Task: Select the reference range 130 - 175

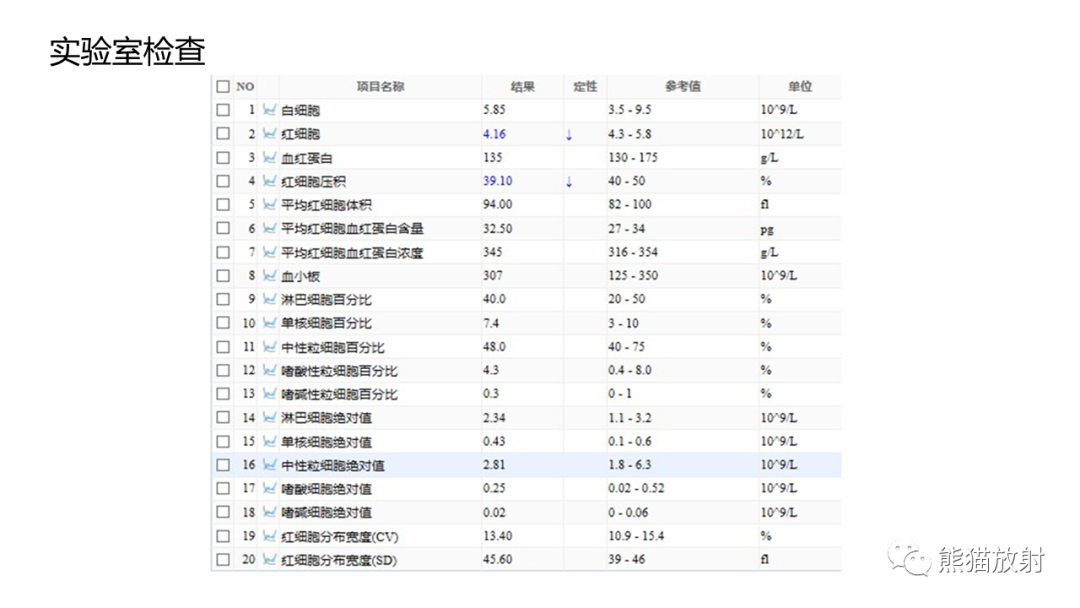Action: [632, 158]
